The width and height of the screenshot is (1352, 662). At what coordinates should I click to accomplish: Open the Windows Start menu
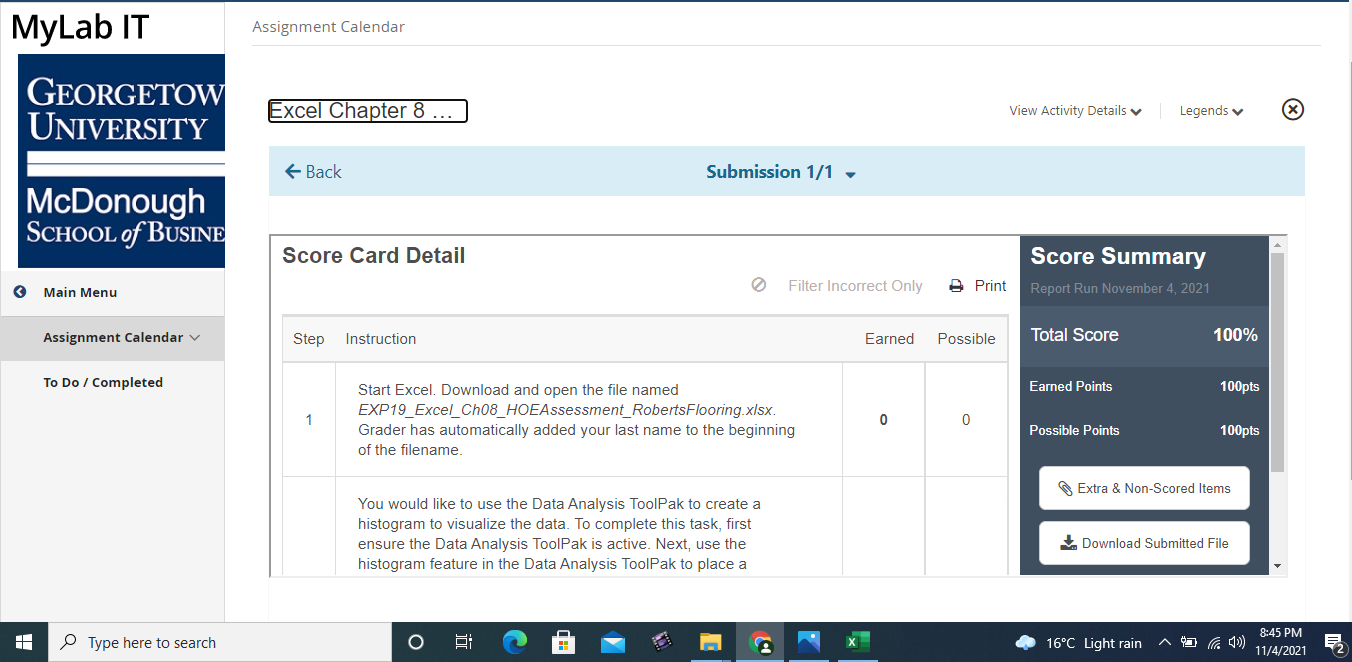[x=24, y=642]
